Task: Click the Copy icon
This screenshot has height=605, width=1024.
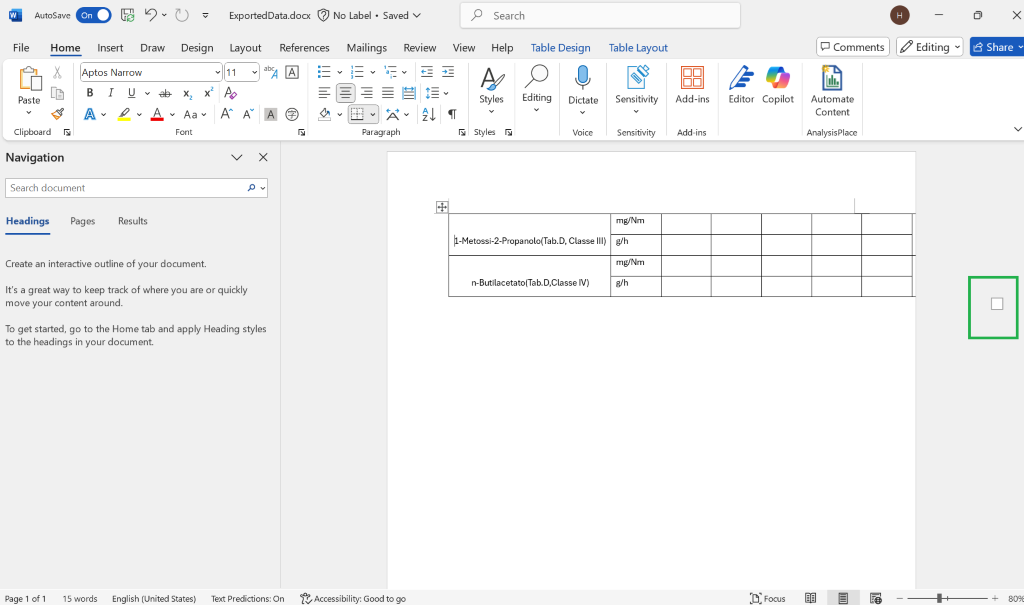Action: pos(57,93)
